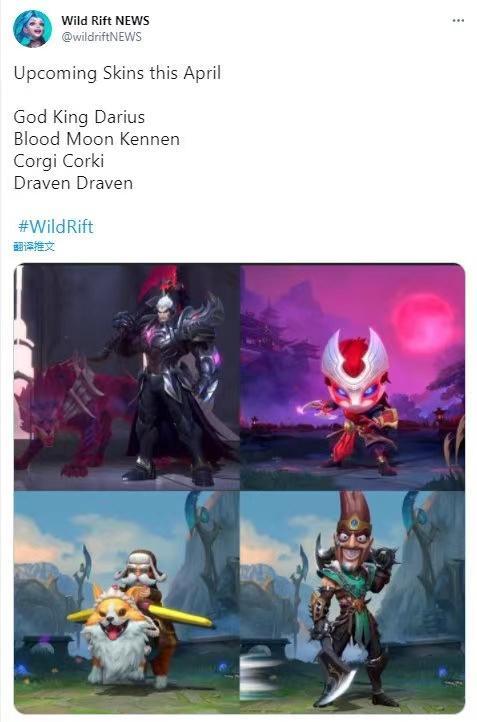Click the 'Corgi Corki' text line

[59, 161]
